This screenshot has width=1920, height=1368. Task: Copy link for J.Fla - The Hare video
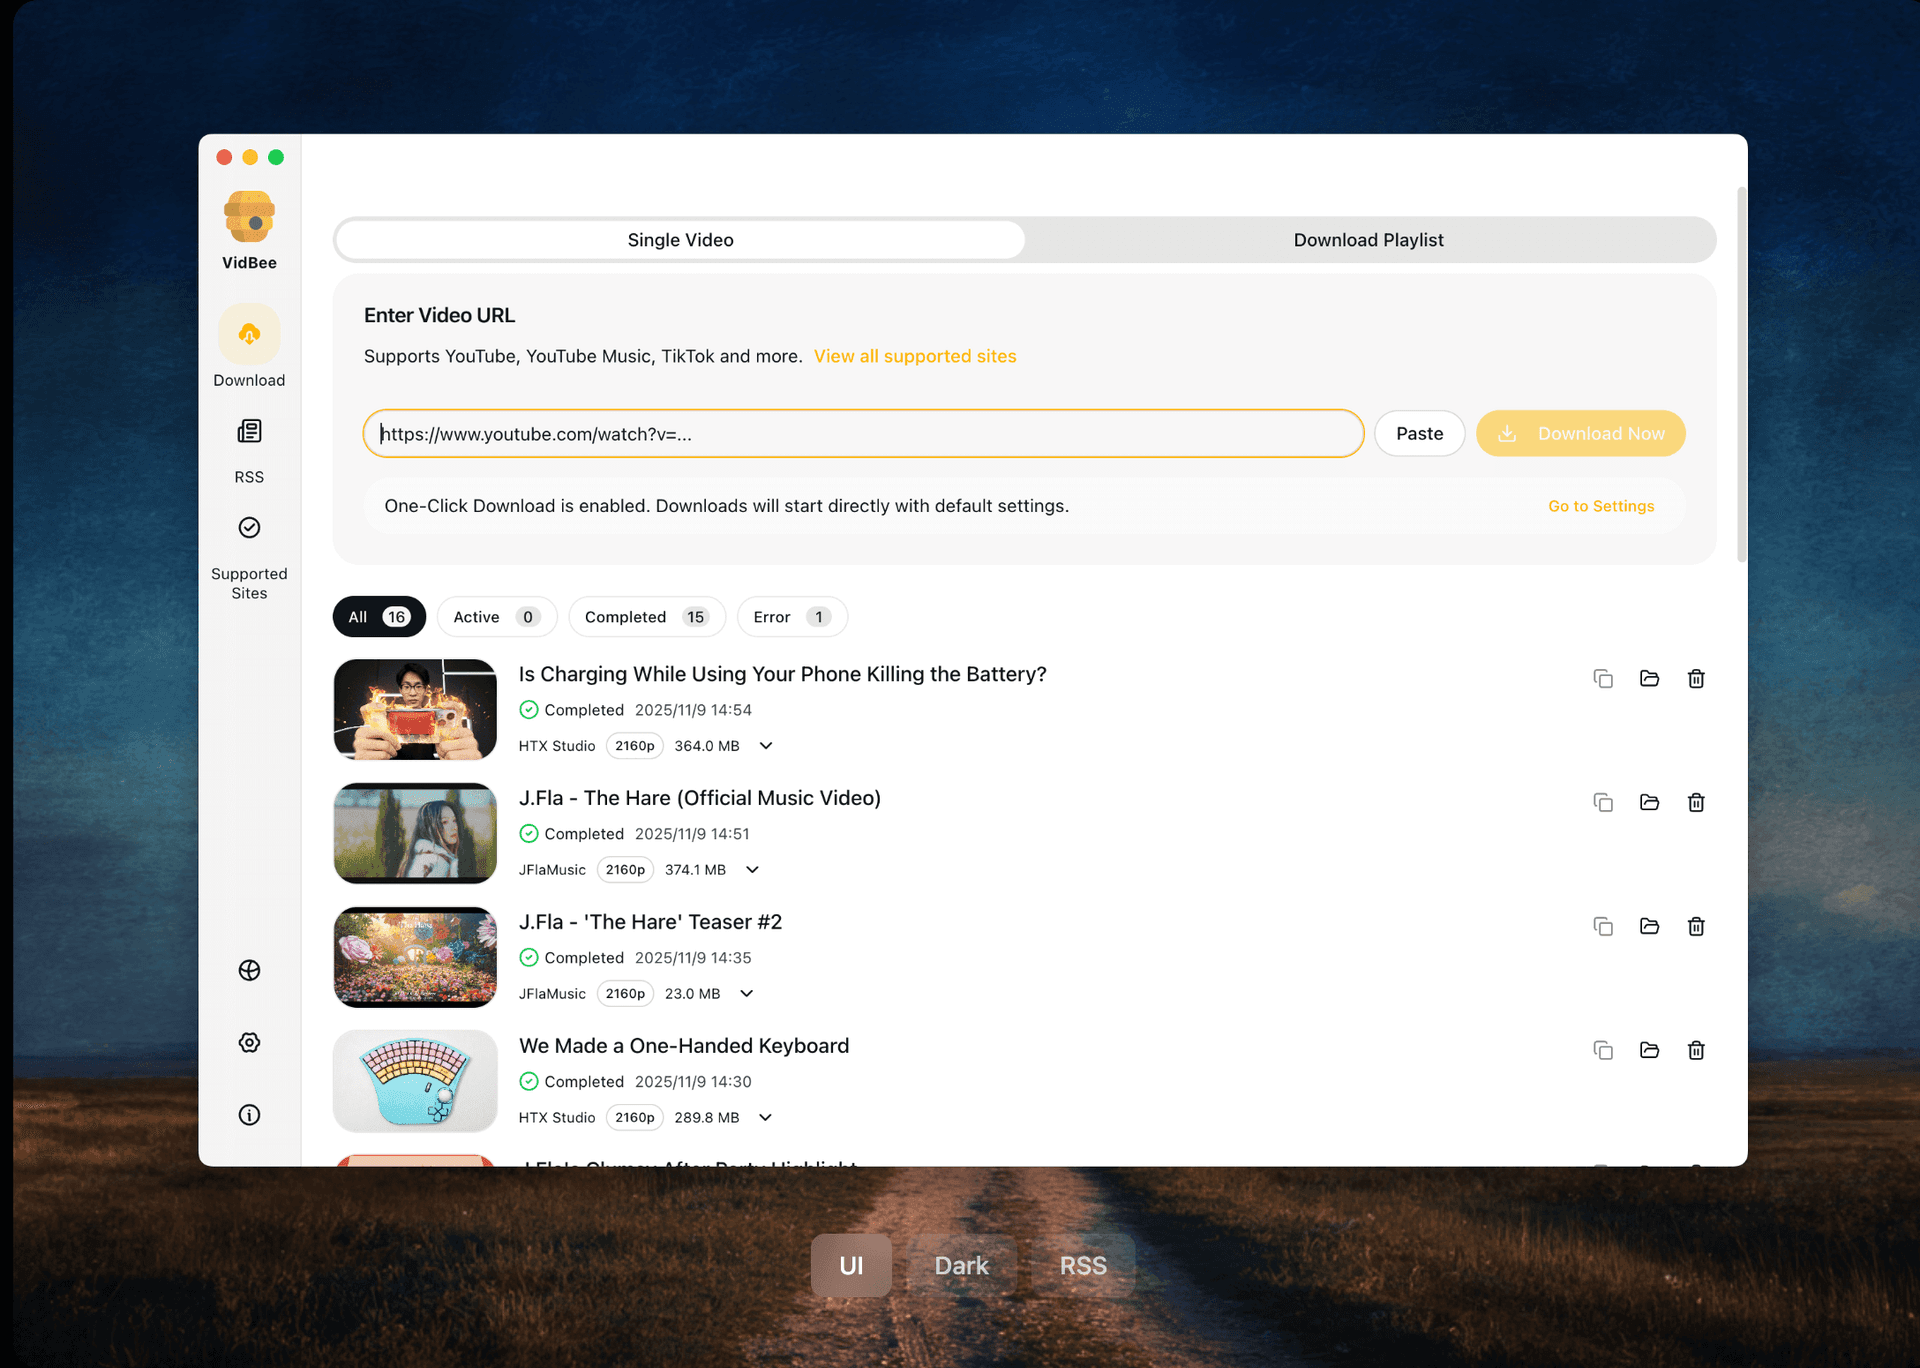point(1603,802)
